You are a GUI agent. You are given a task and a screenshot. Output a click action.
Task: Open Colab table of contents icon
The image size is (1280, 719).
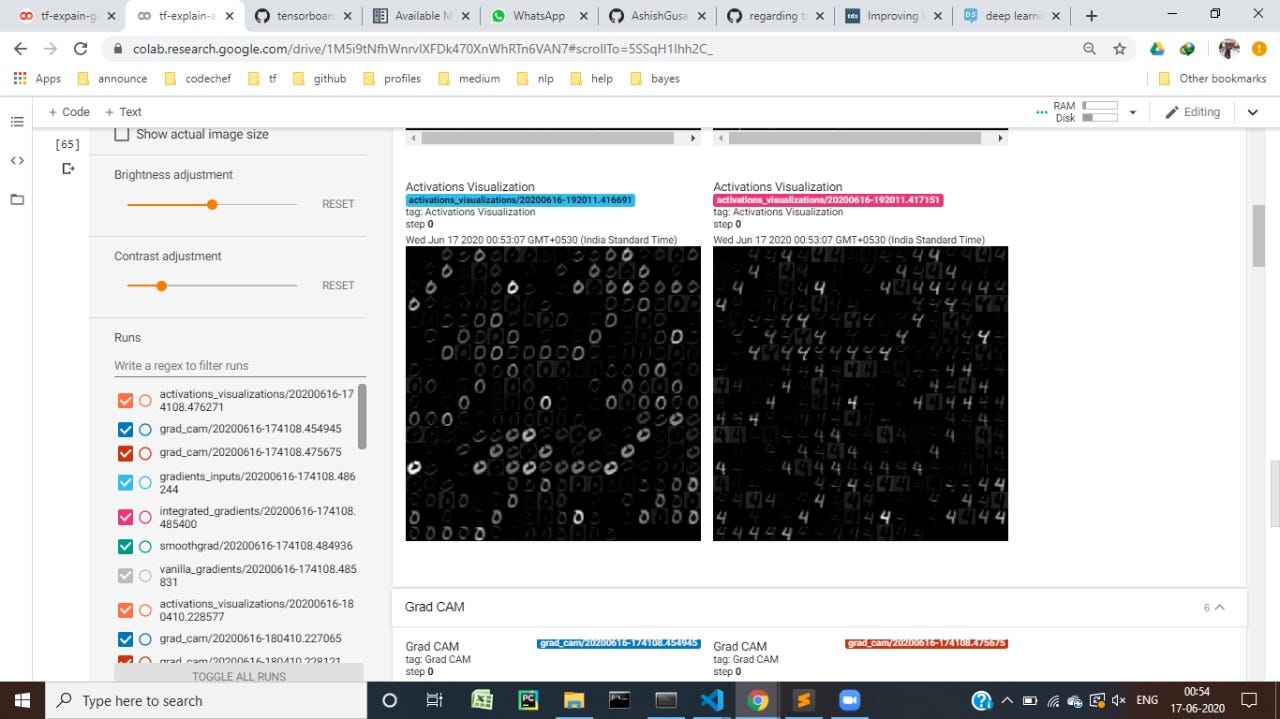[x=17, y=121]
